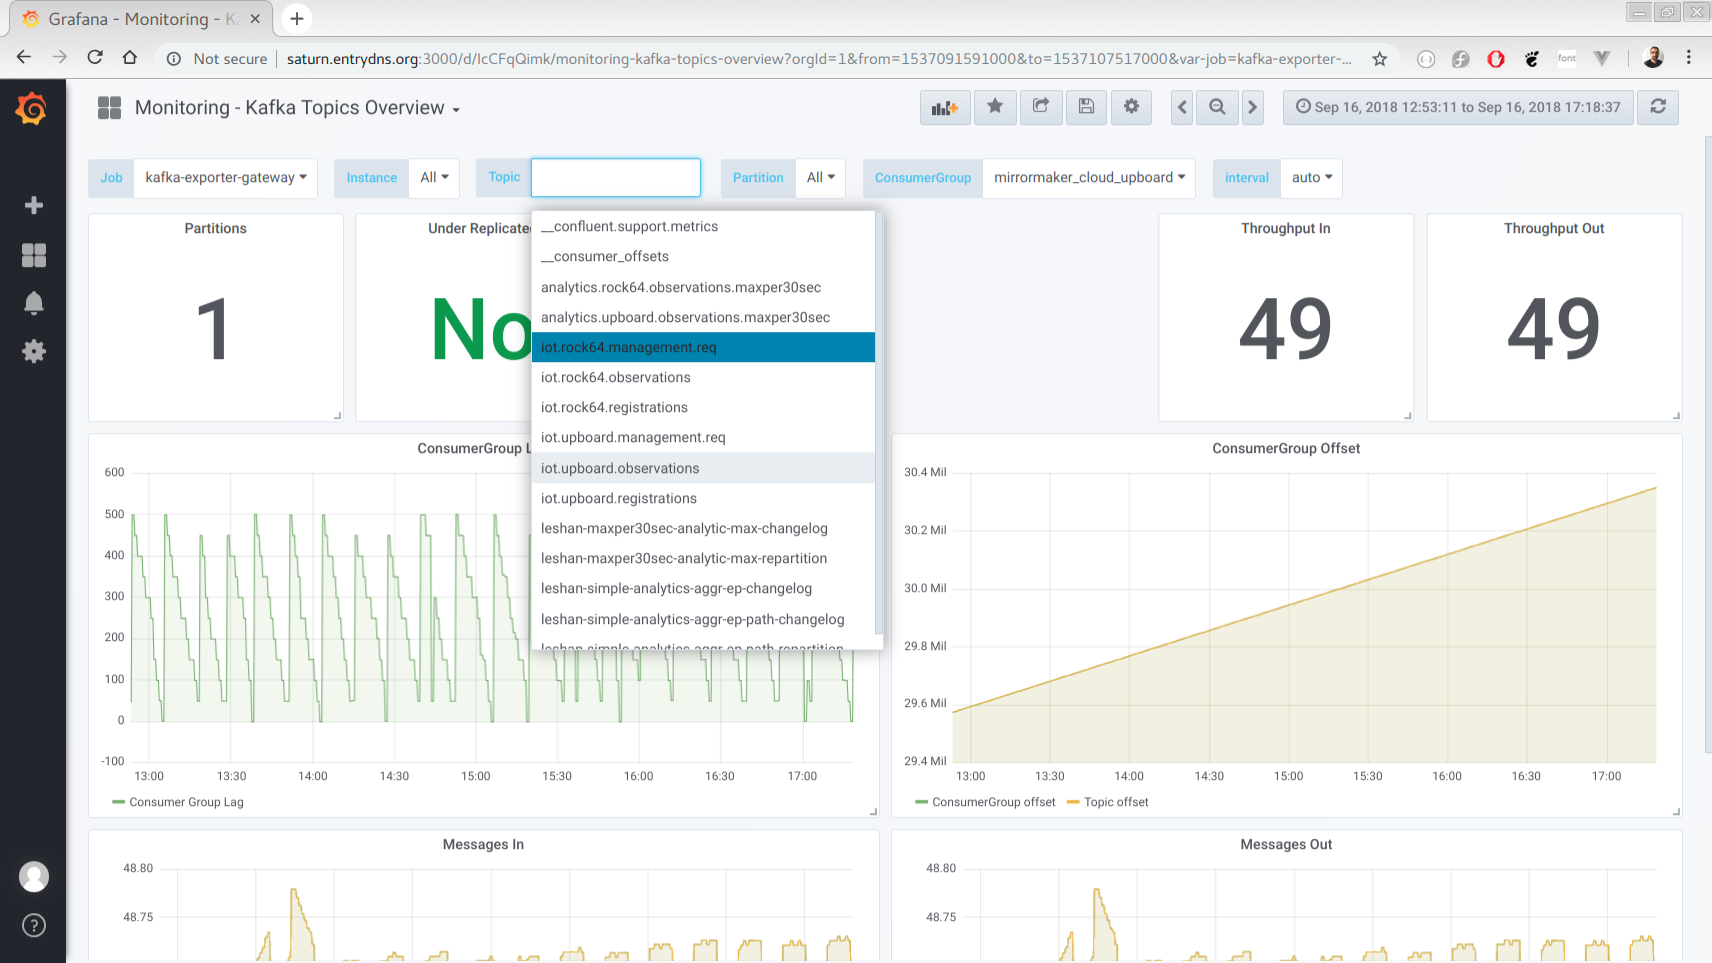This screenshot has height=963, width=1712.
Task: Click the browser address bar URL
Action: click(818, 58)
